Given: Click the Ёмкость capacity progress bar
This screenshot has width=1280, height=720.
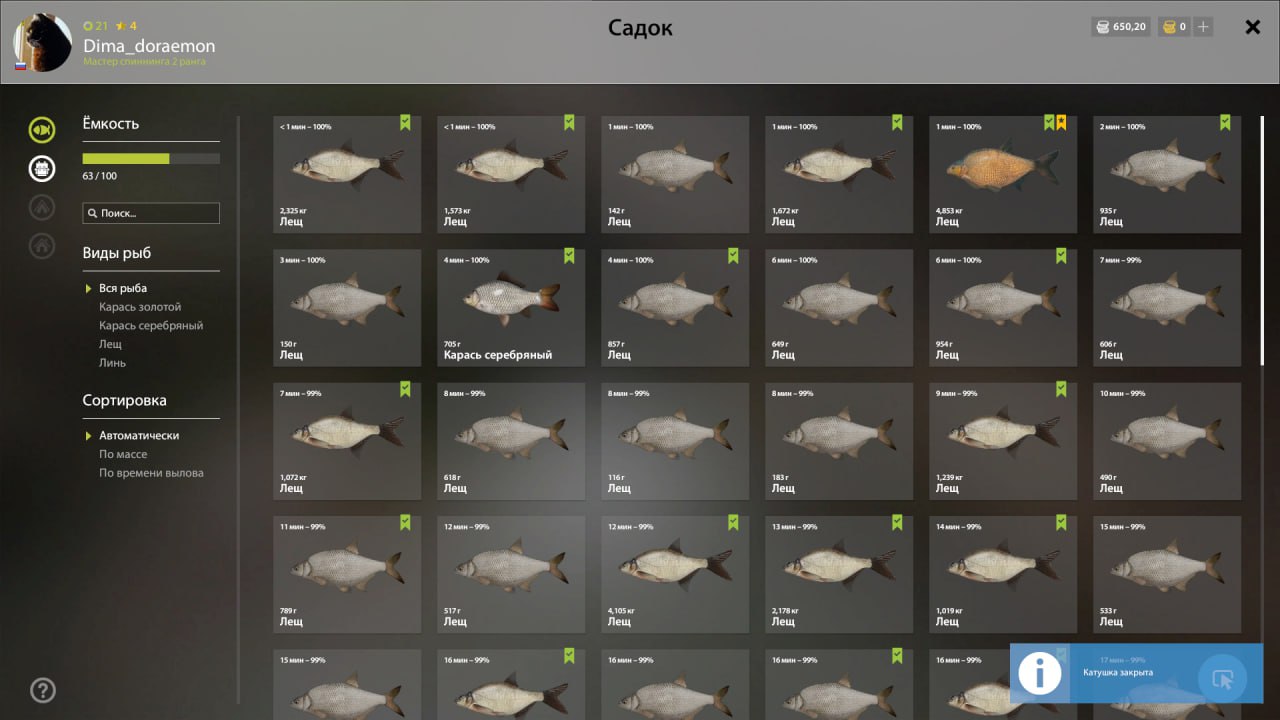Looking at the screenshot, I should pyautogui.click(x=151, y=158).
